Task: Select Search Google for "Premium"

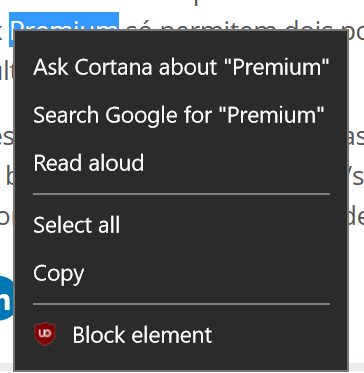Action: click(181, 115)
